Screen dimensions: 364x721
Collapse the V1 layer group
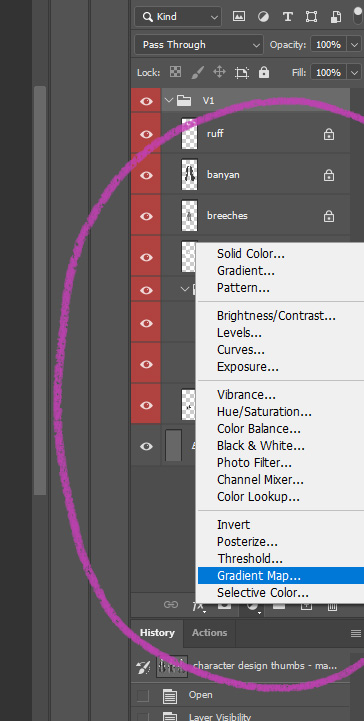coord(169,100)
